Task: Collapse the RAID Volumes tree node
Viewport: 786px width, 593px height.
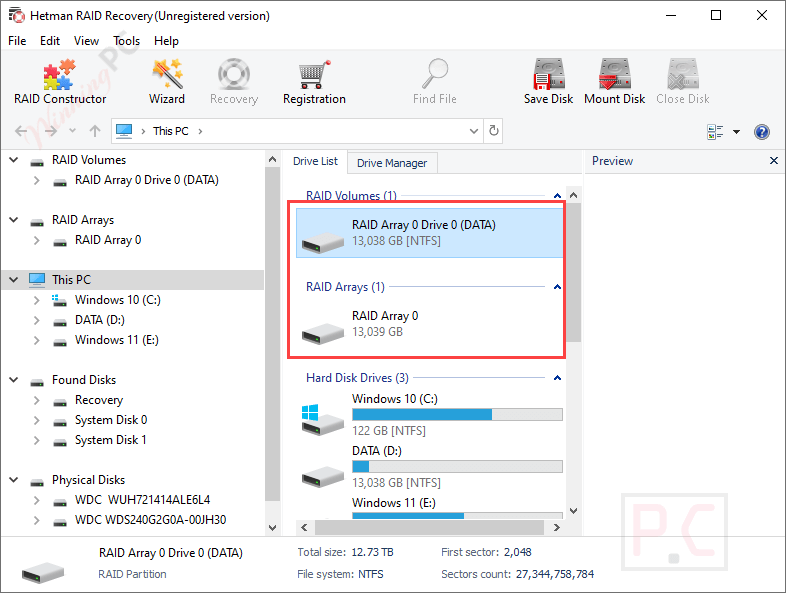Action: pos(14,160)
